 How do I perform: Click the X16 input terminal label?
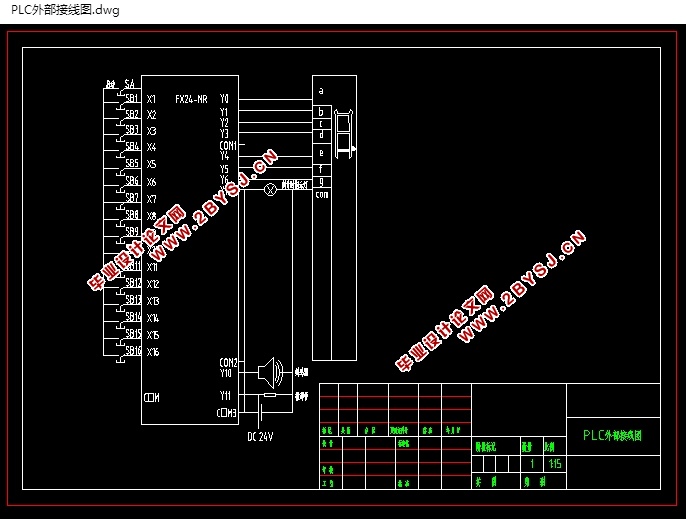click(153, 352)
